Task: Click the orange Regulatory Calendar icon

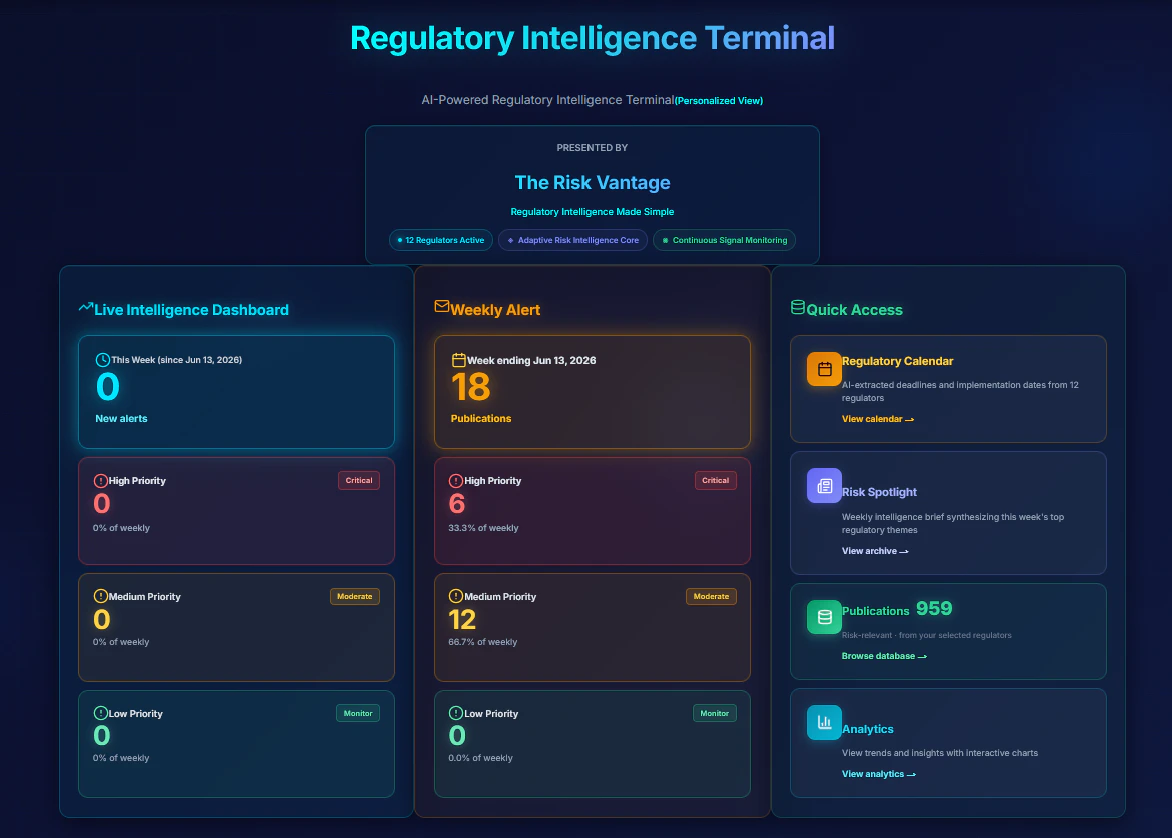Action: coord(824,369)
